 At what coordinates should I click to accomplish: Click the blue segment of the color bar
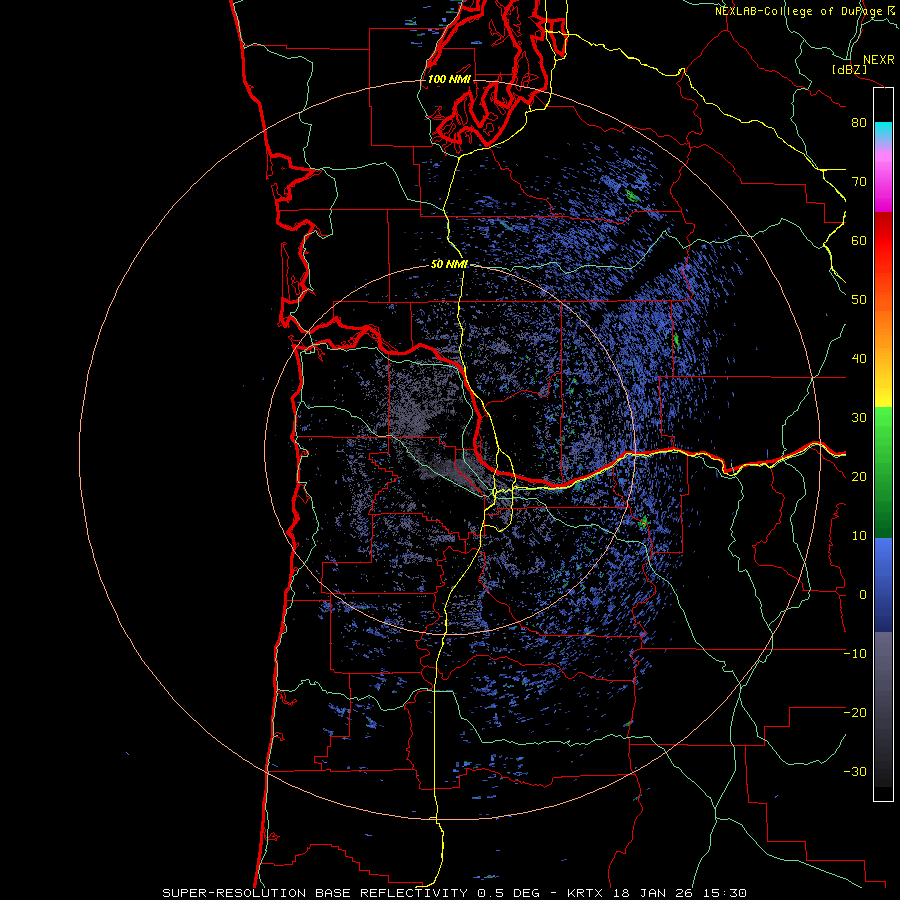coord(883,585)
